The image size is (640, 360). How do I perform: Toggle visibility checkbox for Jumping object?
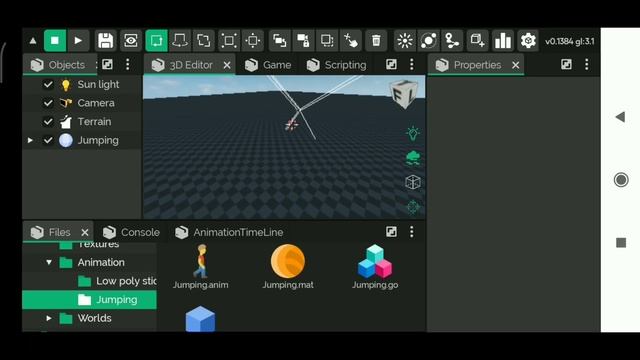[48, 140]
